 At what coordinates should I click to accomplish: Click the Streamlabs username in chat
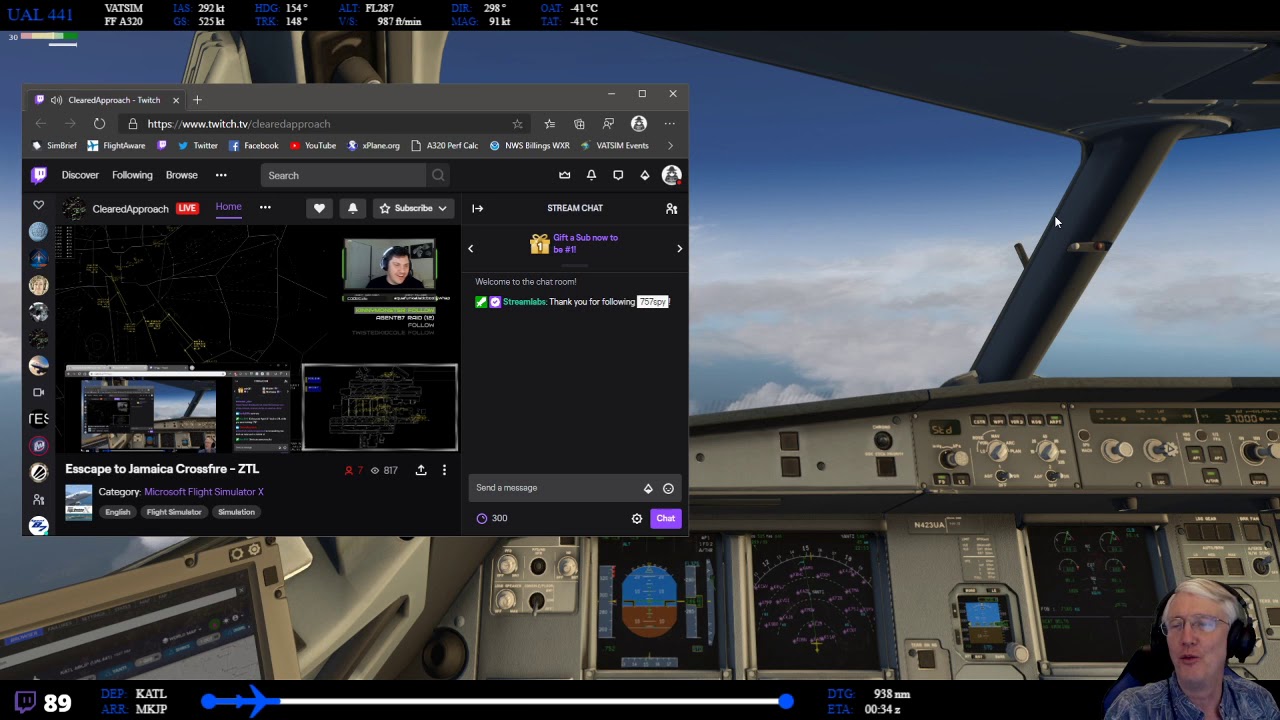(524, 302)
